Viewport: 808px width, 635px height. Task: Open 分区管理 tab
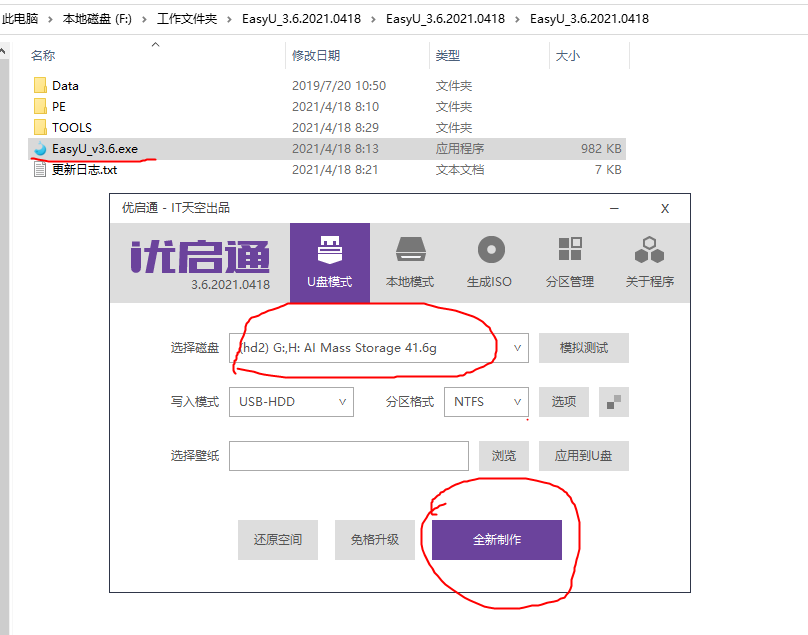570,262
